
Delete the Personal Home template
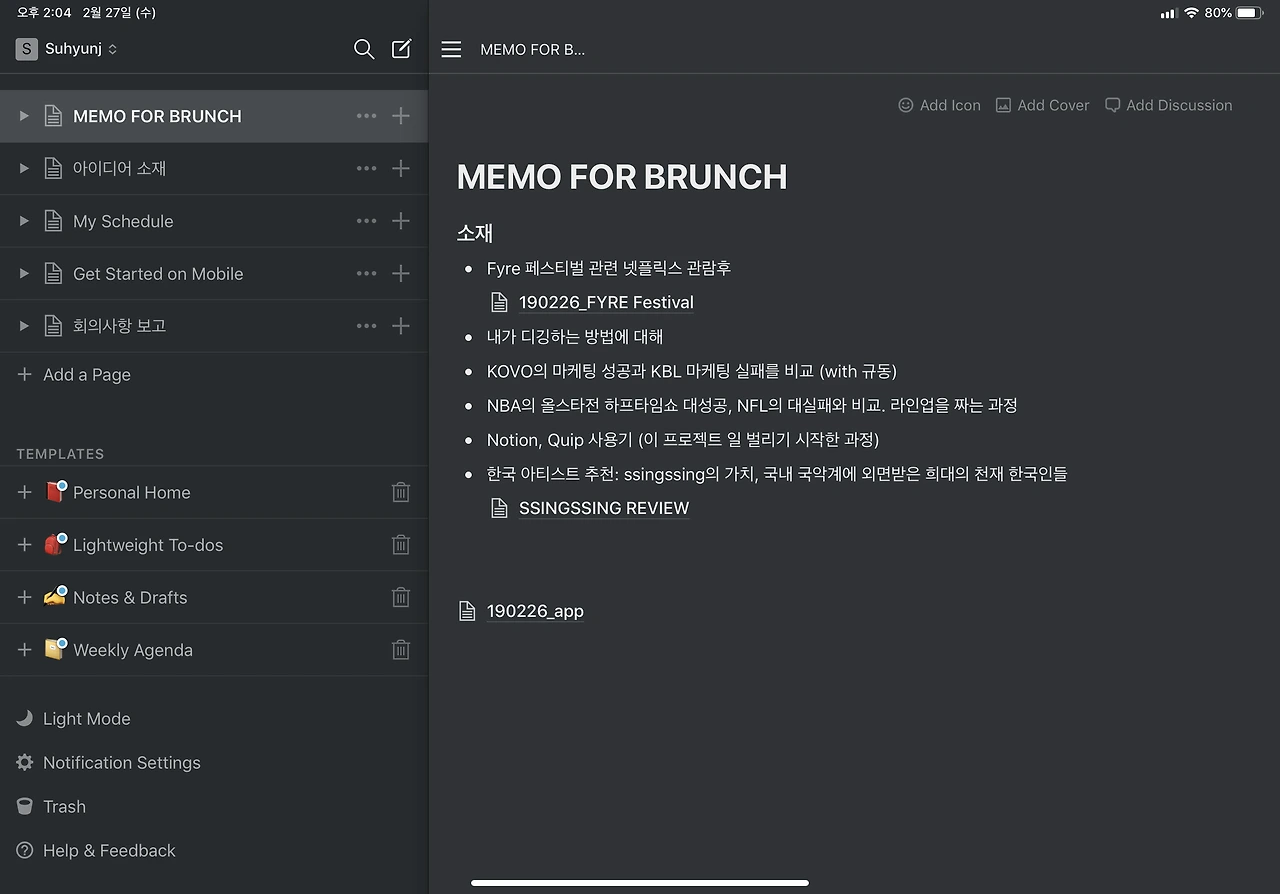[401, 492]
